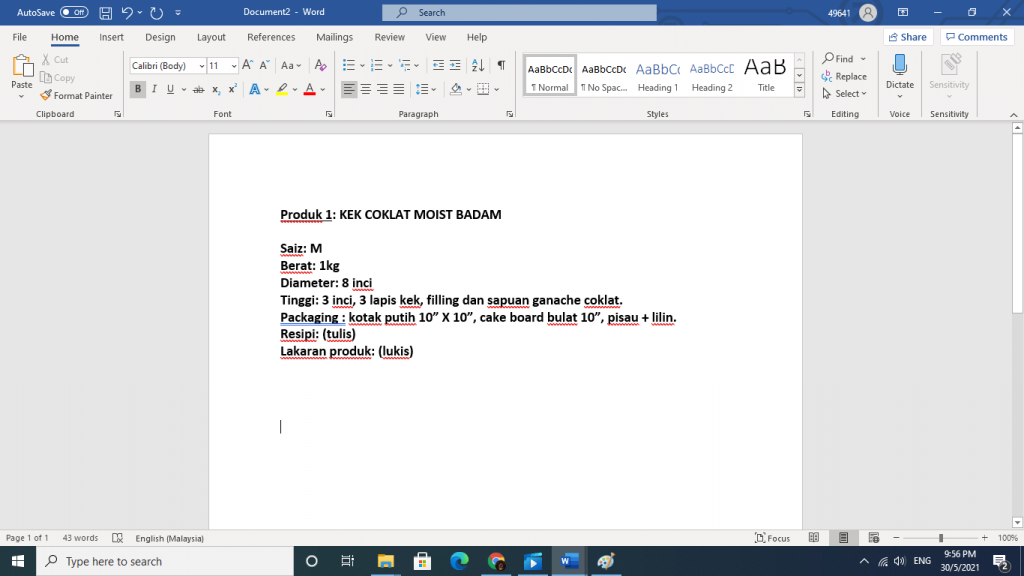Apply strikethrough formatting

(x=199, y=89)
